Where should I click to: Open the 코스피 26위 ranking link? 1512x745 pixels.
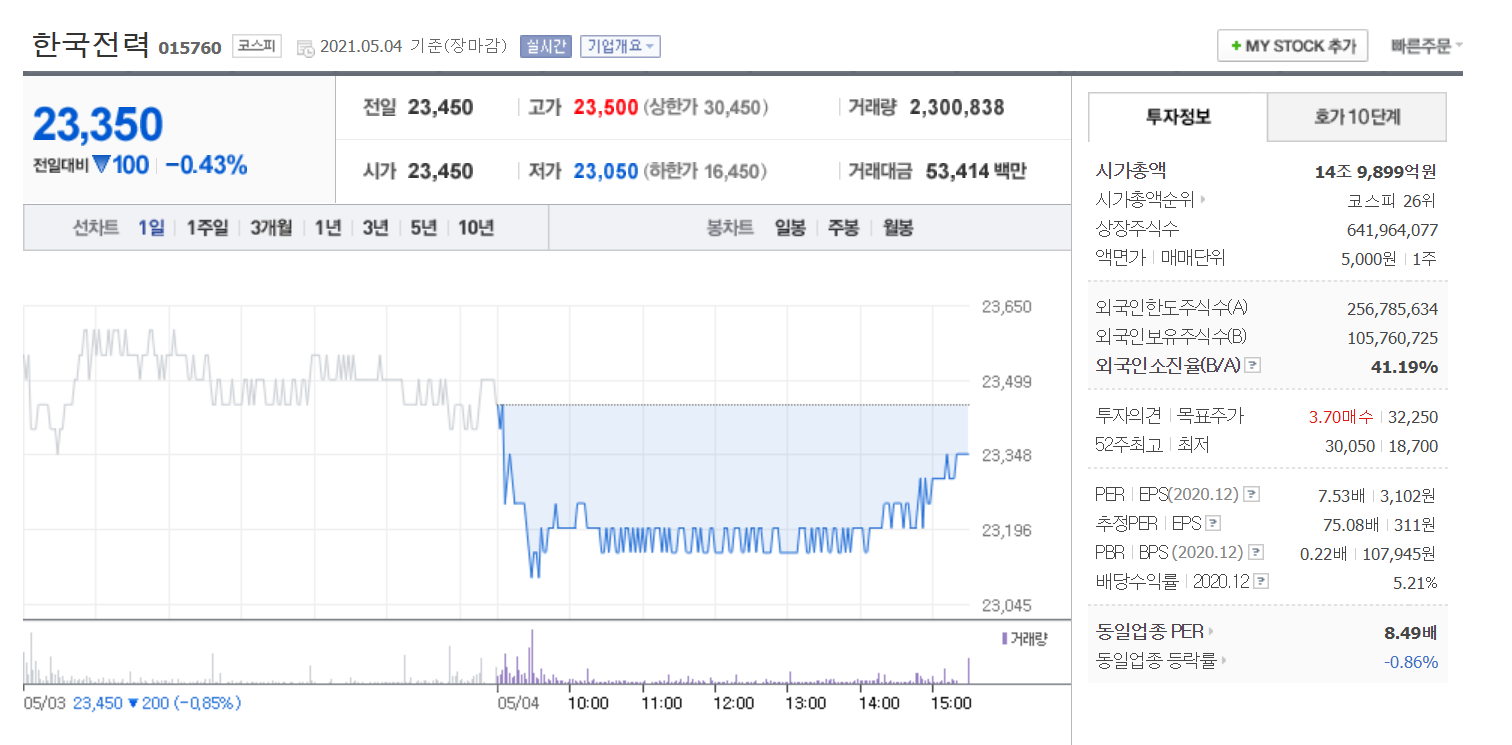[1393, 200]
